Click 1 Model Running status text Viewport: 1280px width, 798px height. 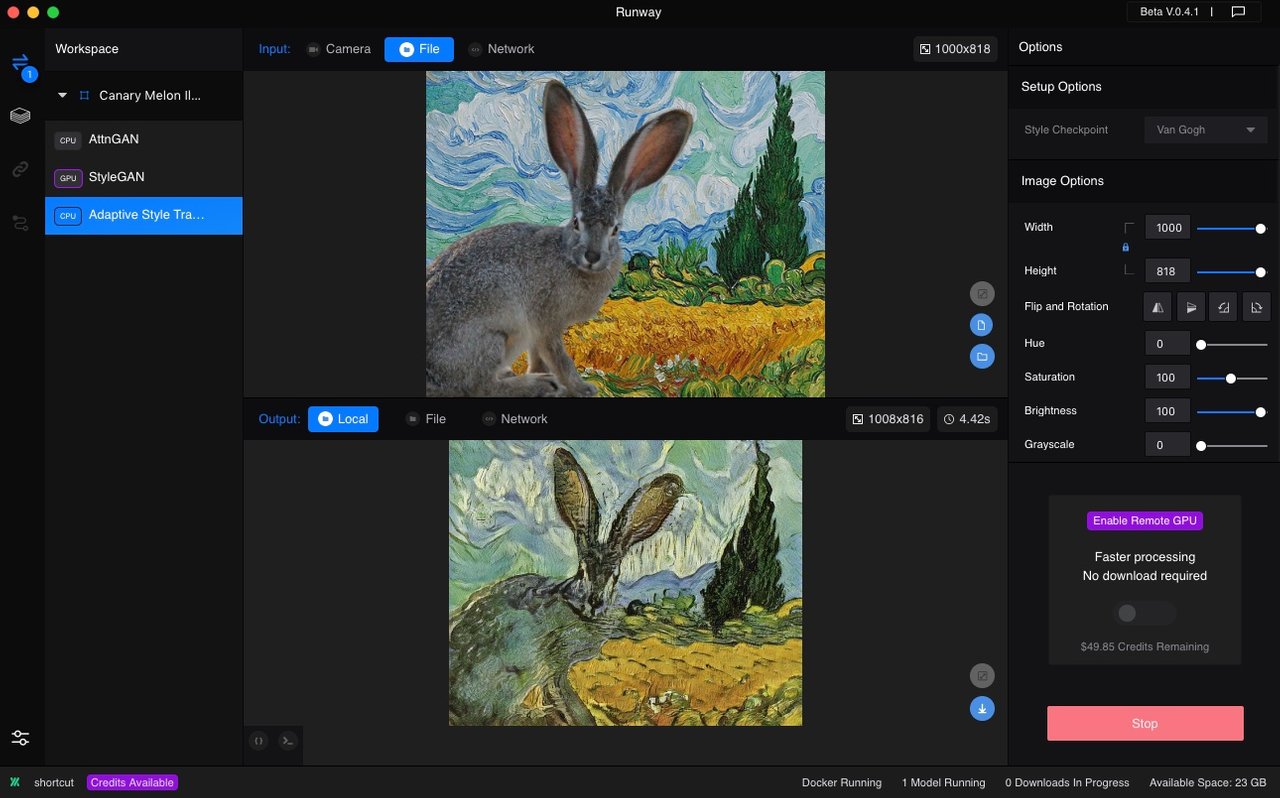tap(943, 783)
